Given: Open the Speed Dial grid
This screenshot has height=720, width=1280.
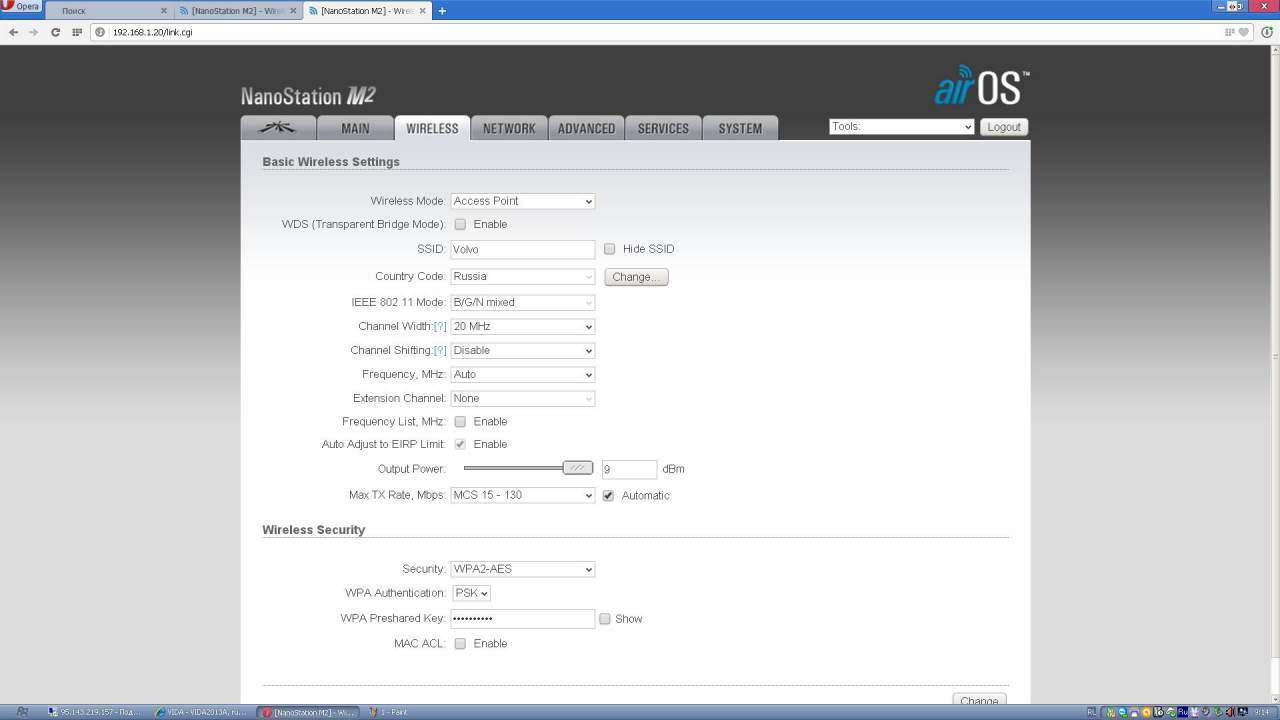Looking at the screenshot, I should (x=77, y=32).
